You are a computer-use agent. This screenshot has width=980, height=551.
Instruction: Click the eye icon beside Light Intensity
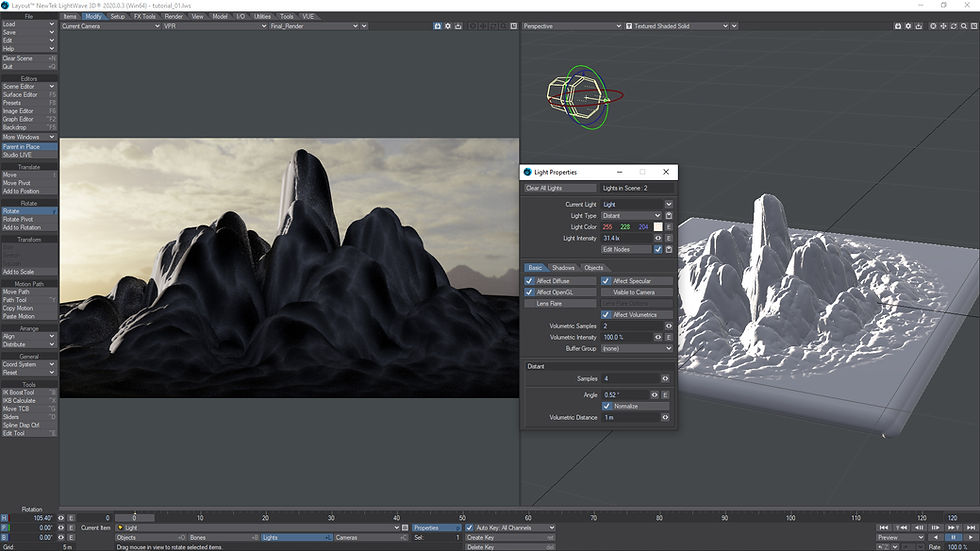click(658, 238)
